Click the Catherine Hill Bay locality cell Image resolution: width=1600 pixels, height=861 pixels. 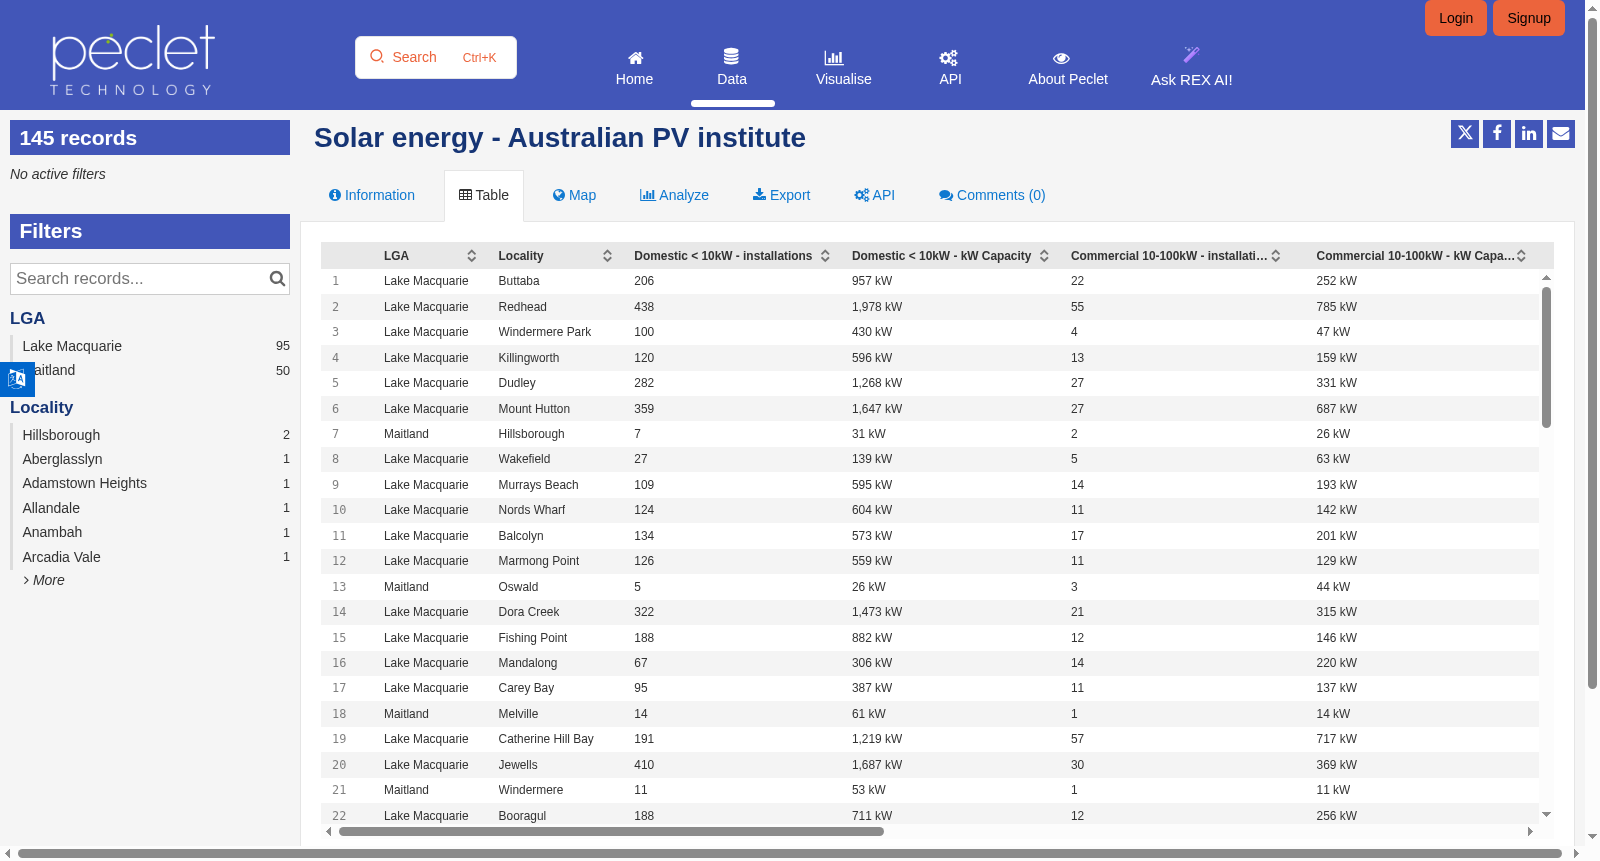(546, 739)
